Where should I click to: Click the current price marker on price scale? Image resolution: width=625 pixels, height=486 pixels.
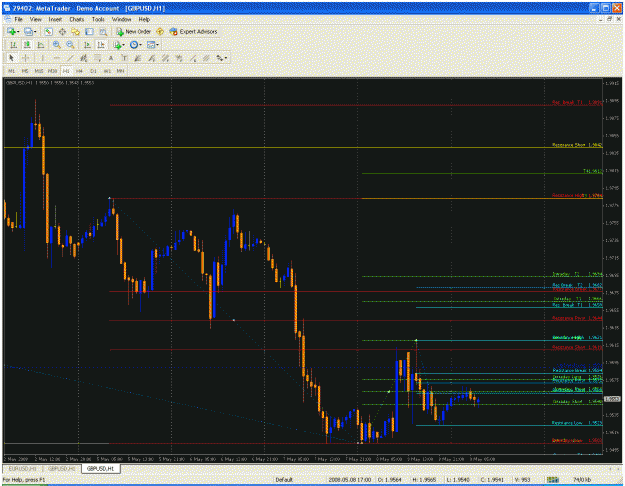coord(612,399)
